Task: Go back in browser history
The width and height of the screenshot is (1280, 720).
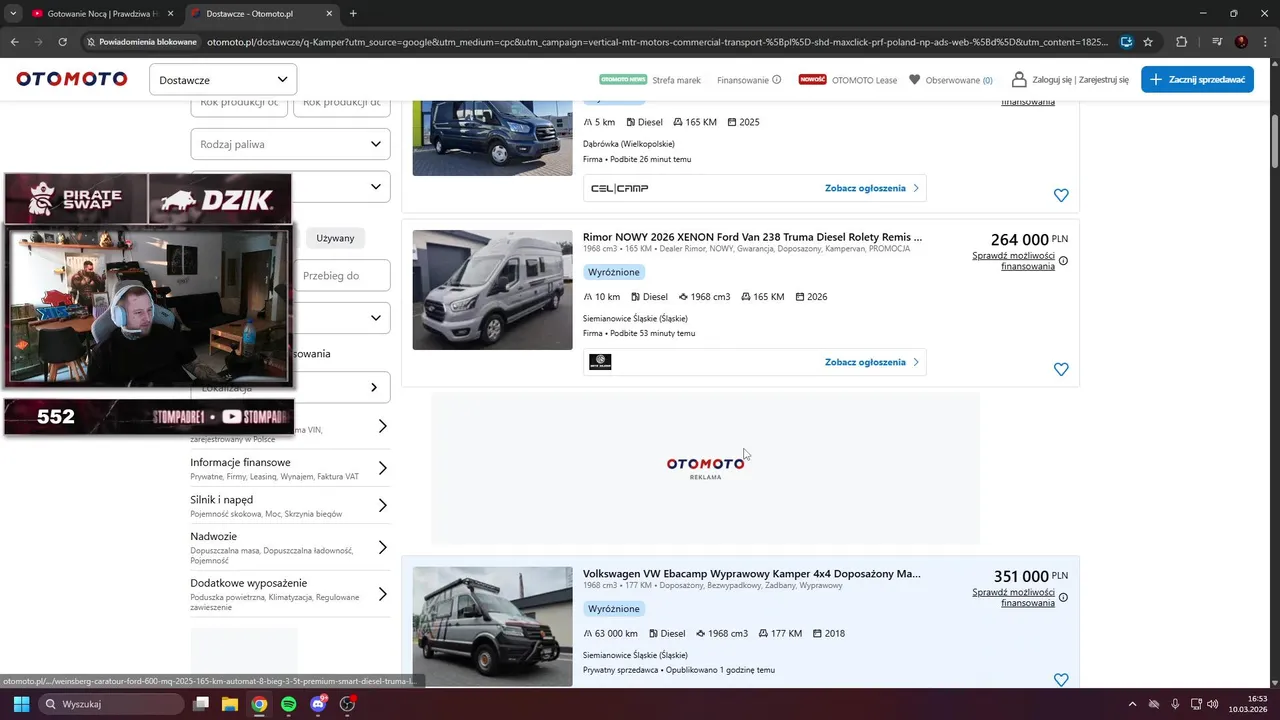Action: click(x=14, y=42)
